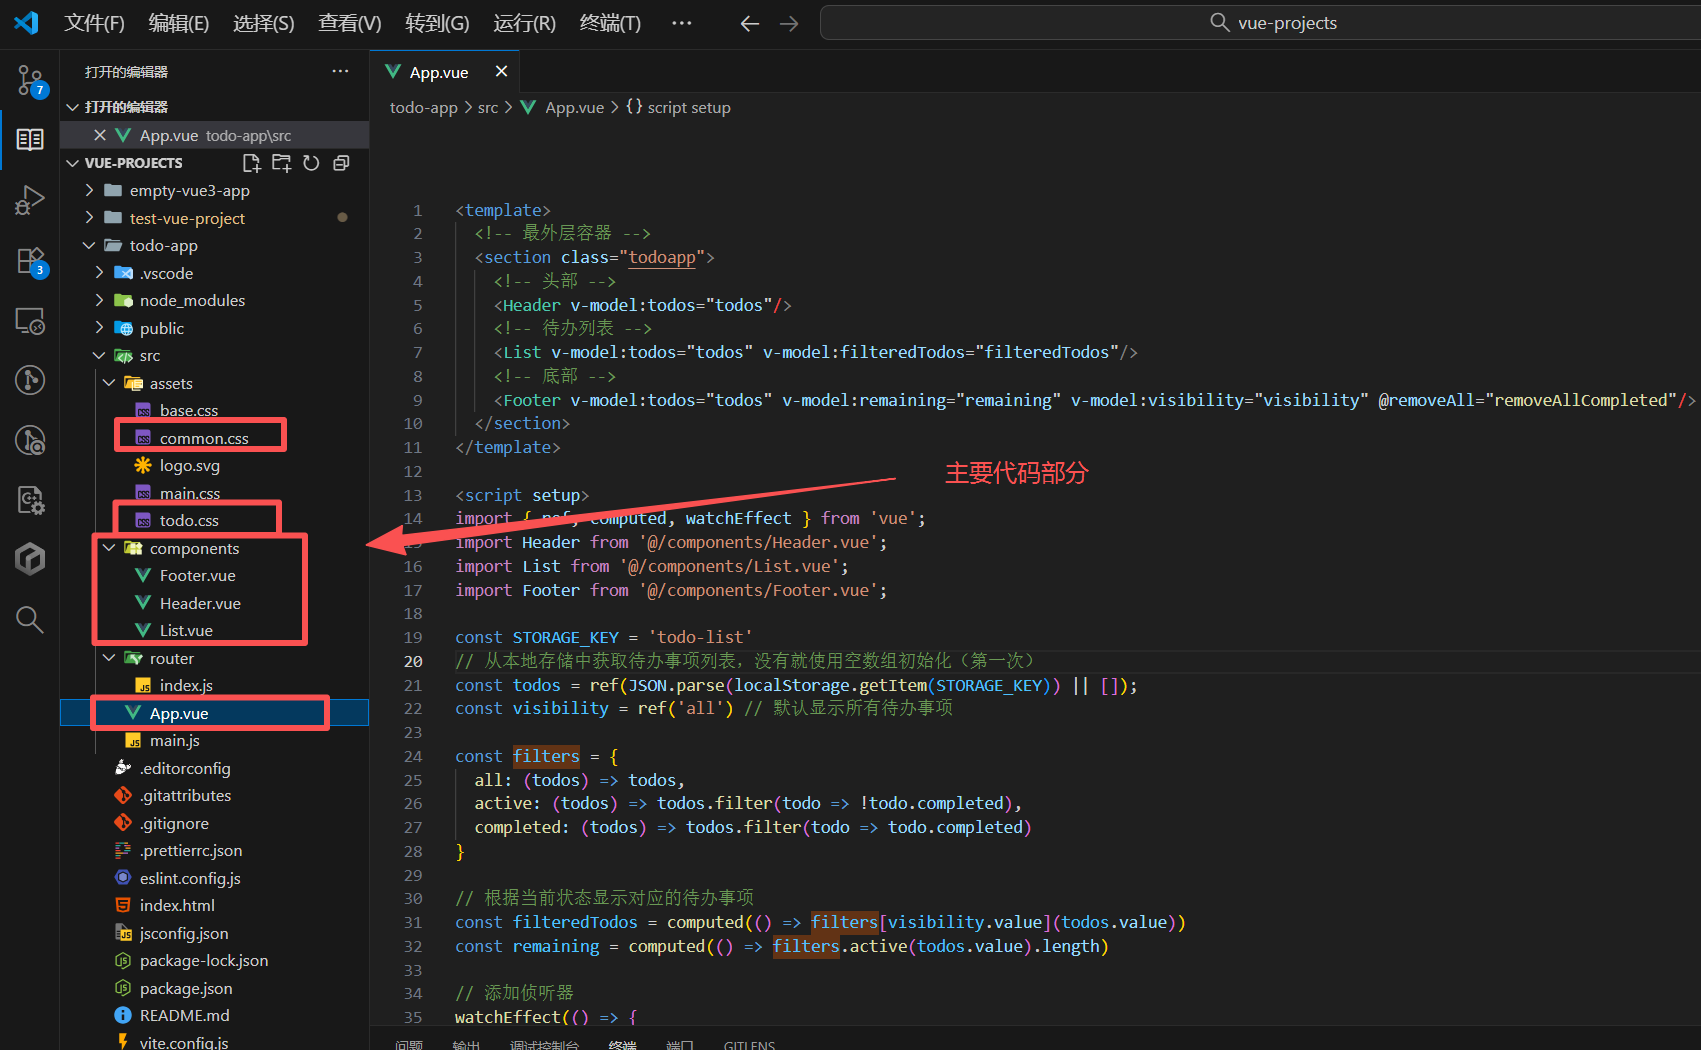Open README.md file
The image size is (1701, 1050).
(x=185, y=1015)
